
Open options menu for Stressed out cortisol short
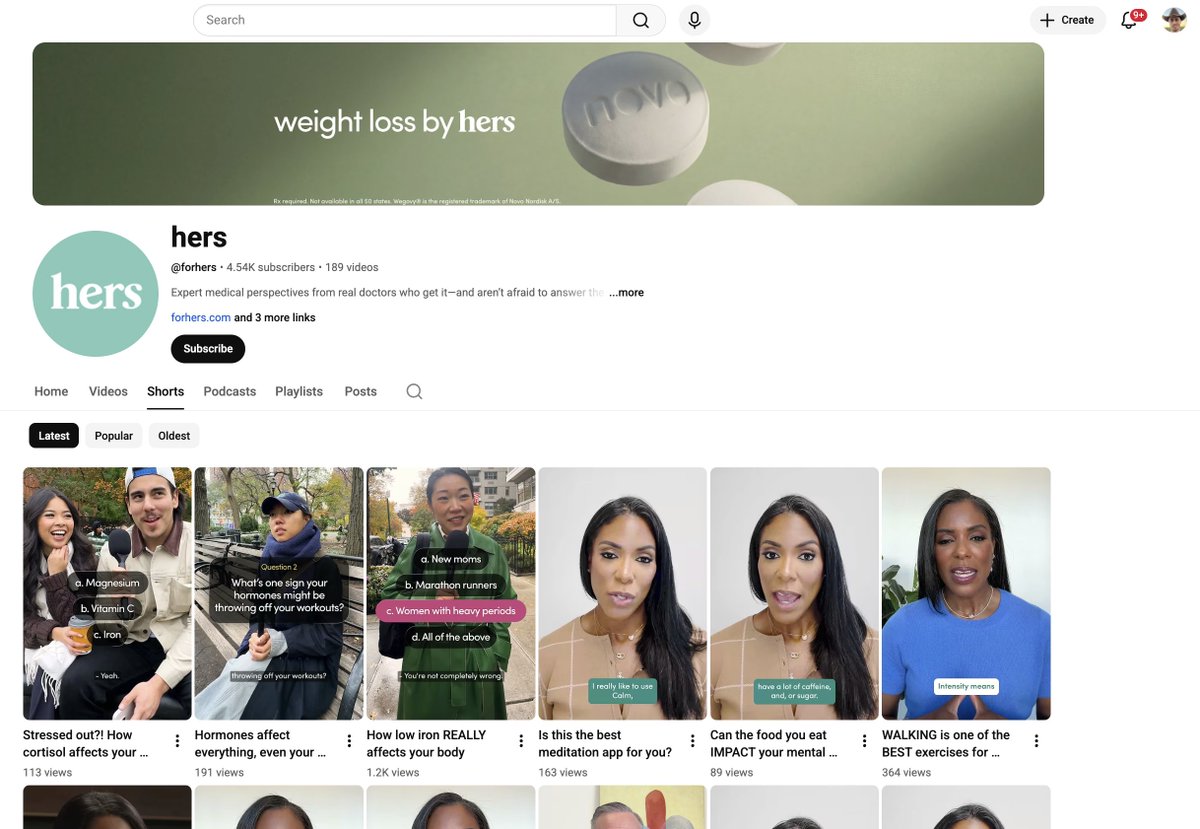click(x=177, y=741)
